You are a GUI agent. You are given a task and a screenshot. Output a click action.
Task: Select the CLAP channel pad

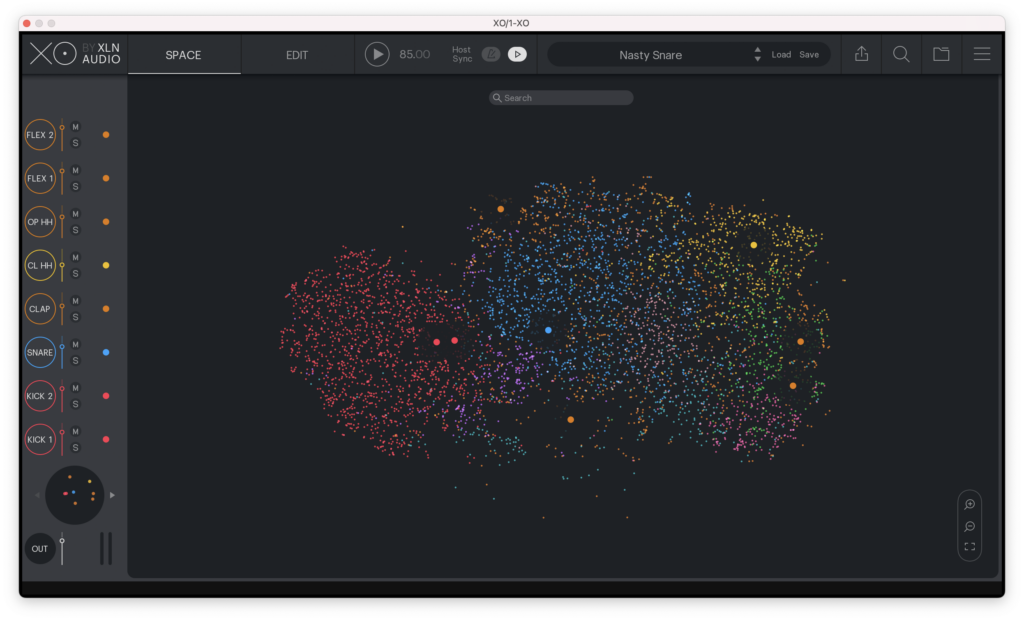click(40, 309)
